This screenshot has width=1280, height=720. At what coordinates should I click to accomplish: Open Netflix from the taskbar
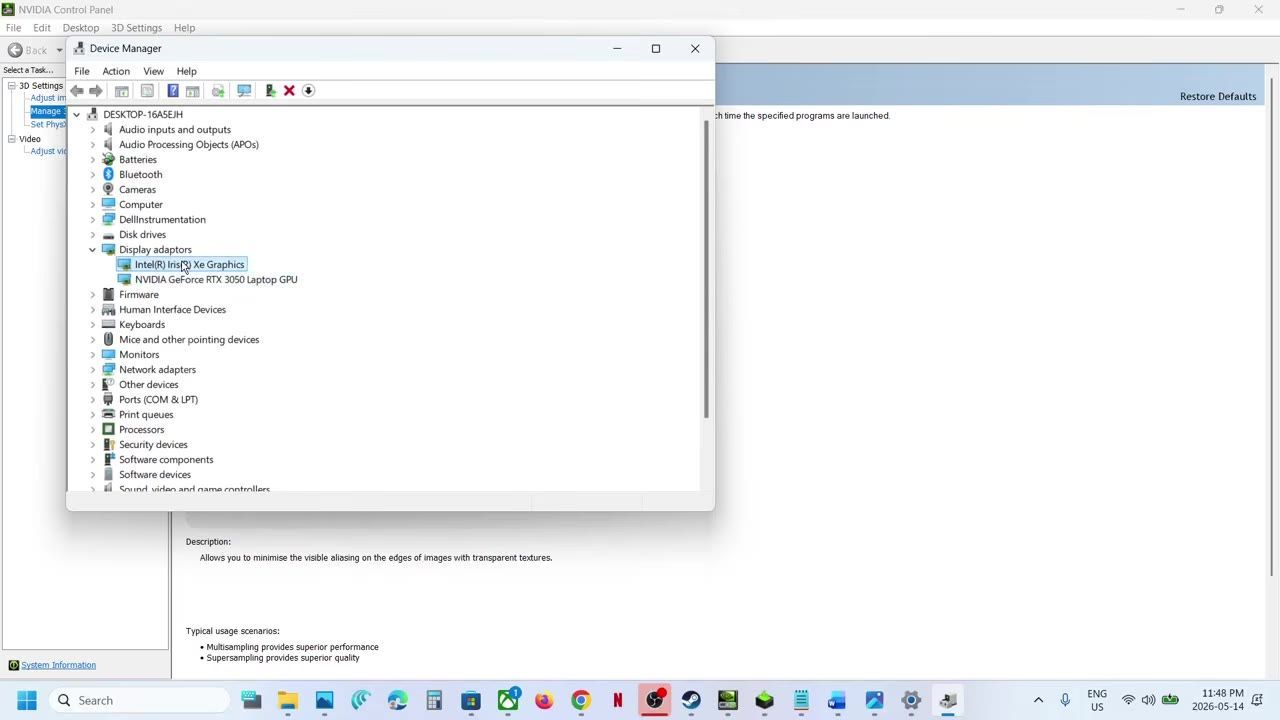[x=618, y=700]
